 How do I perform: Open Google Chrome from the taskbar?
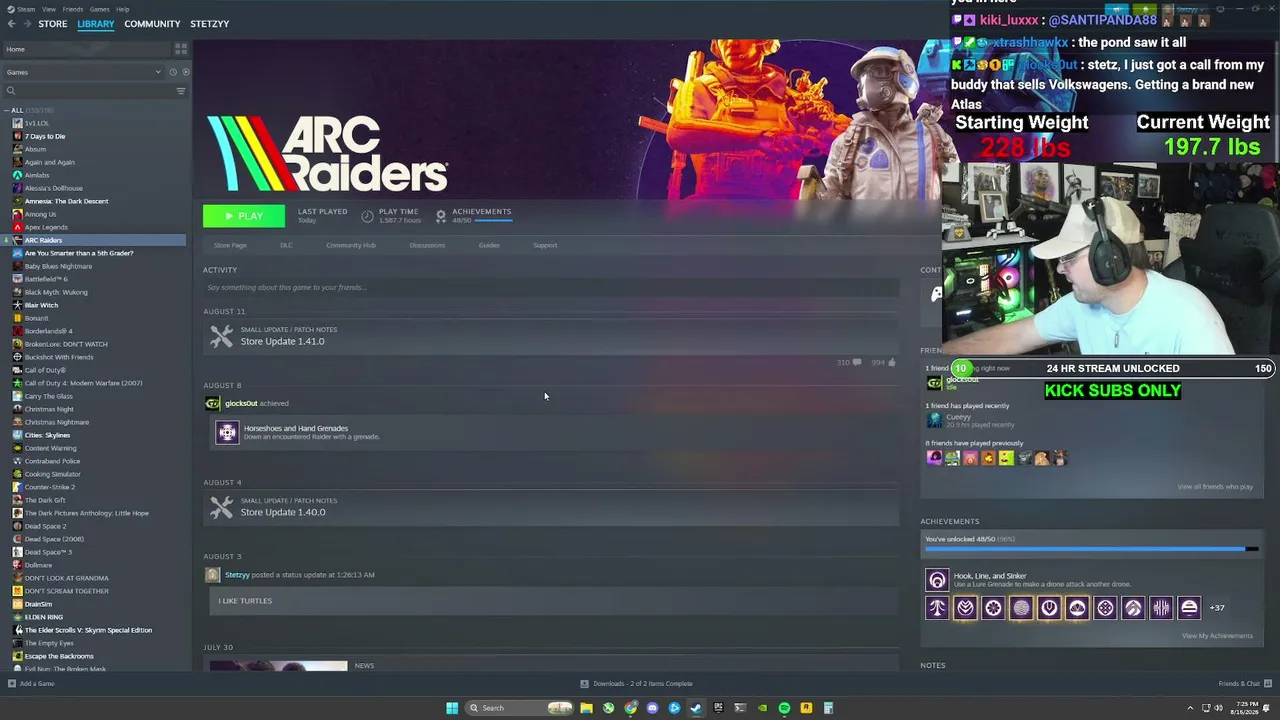(x=630, y=708)
